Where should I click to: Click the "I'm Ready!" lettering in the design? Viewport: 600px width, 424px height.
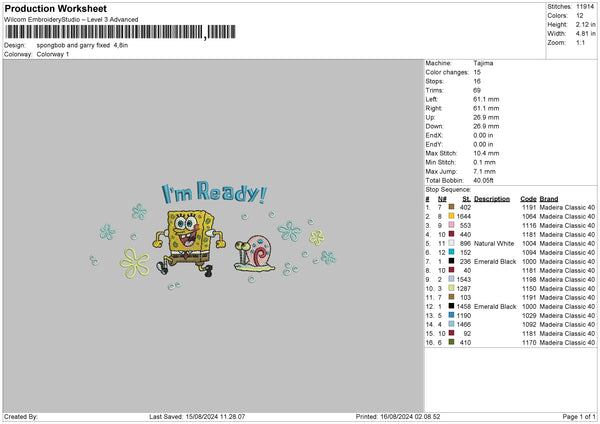tap(214, 191)
